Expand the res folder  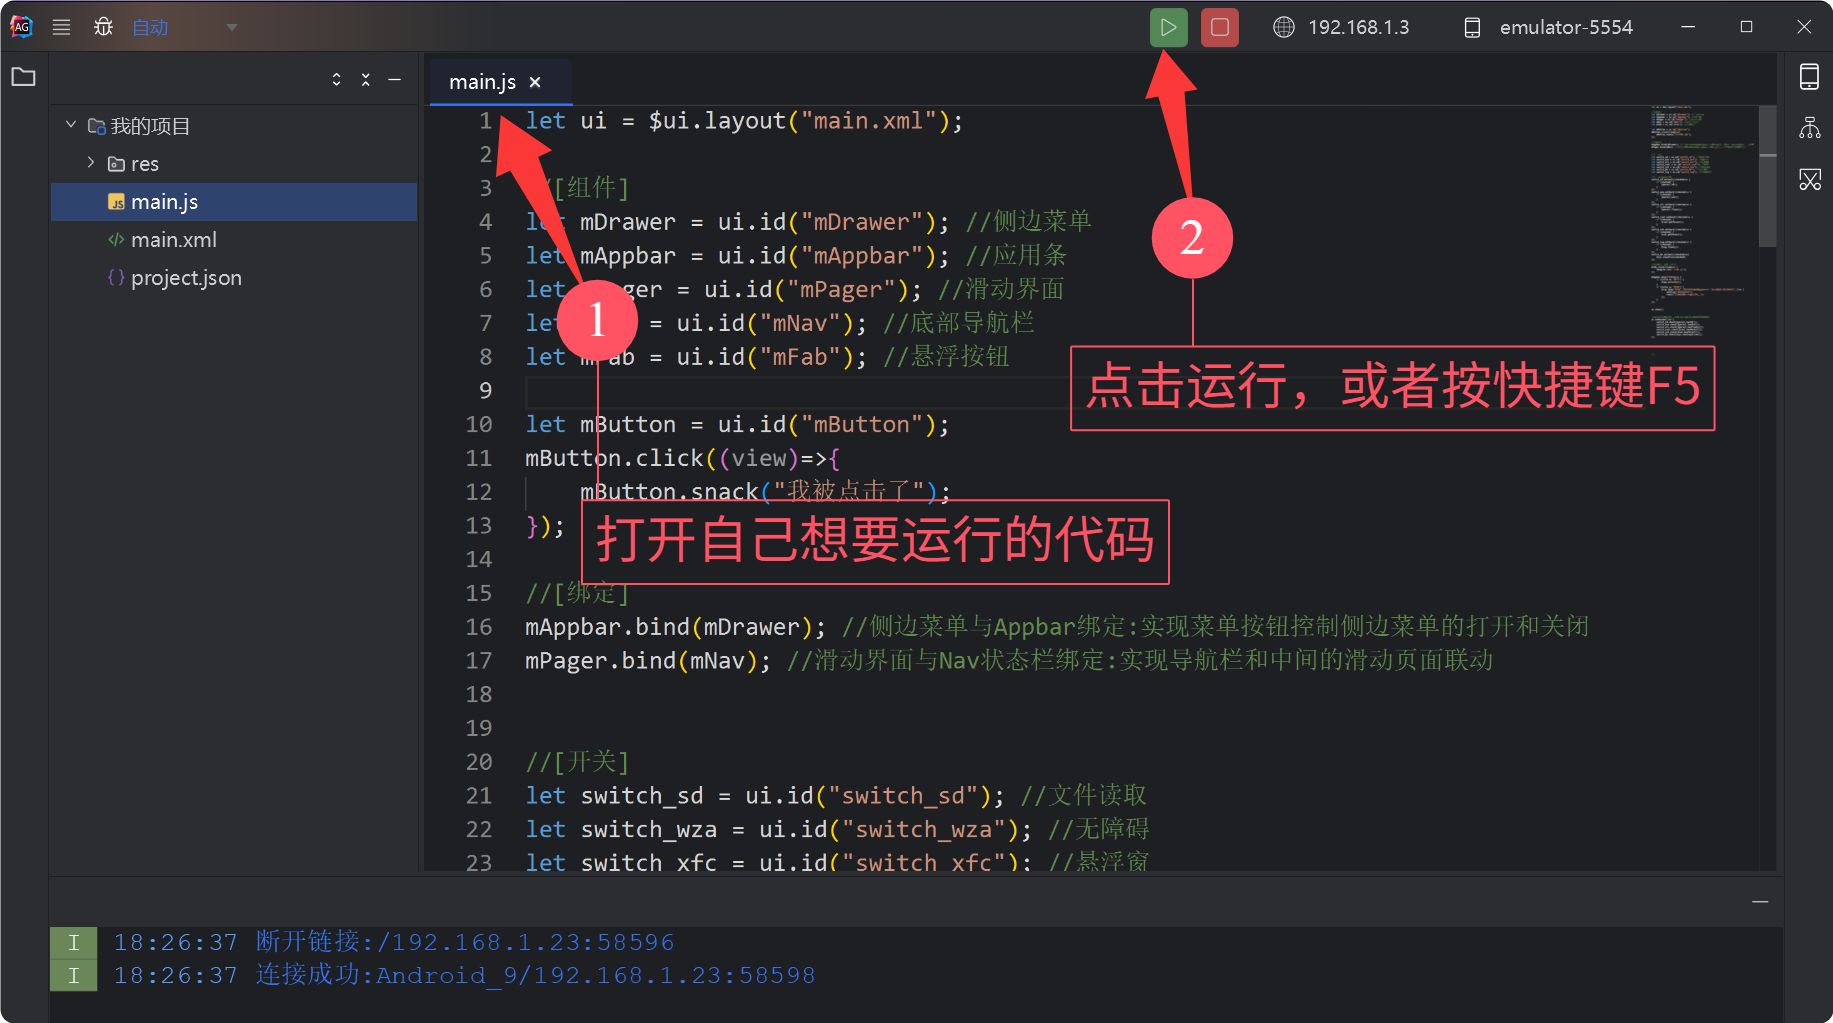tap(91, 163)
